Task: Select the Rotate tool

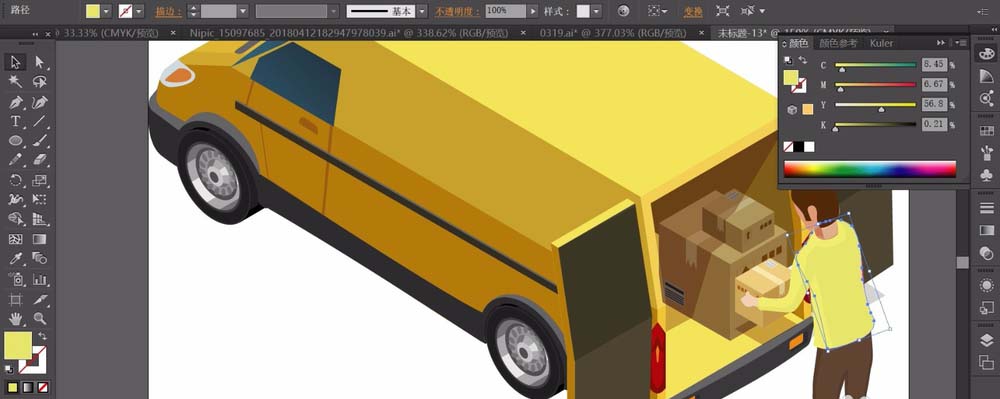Action: coord(15,180)
